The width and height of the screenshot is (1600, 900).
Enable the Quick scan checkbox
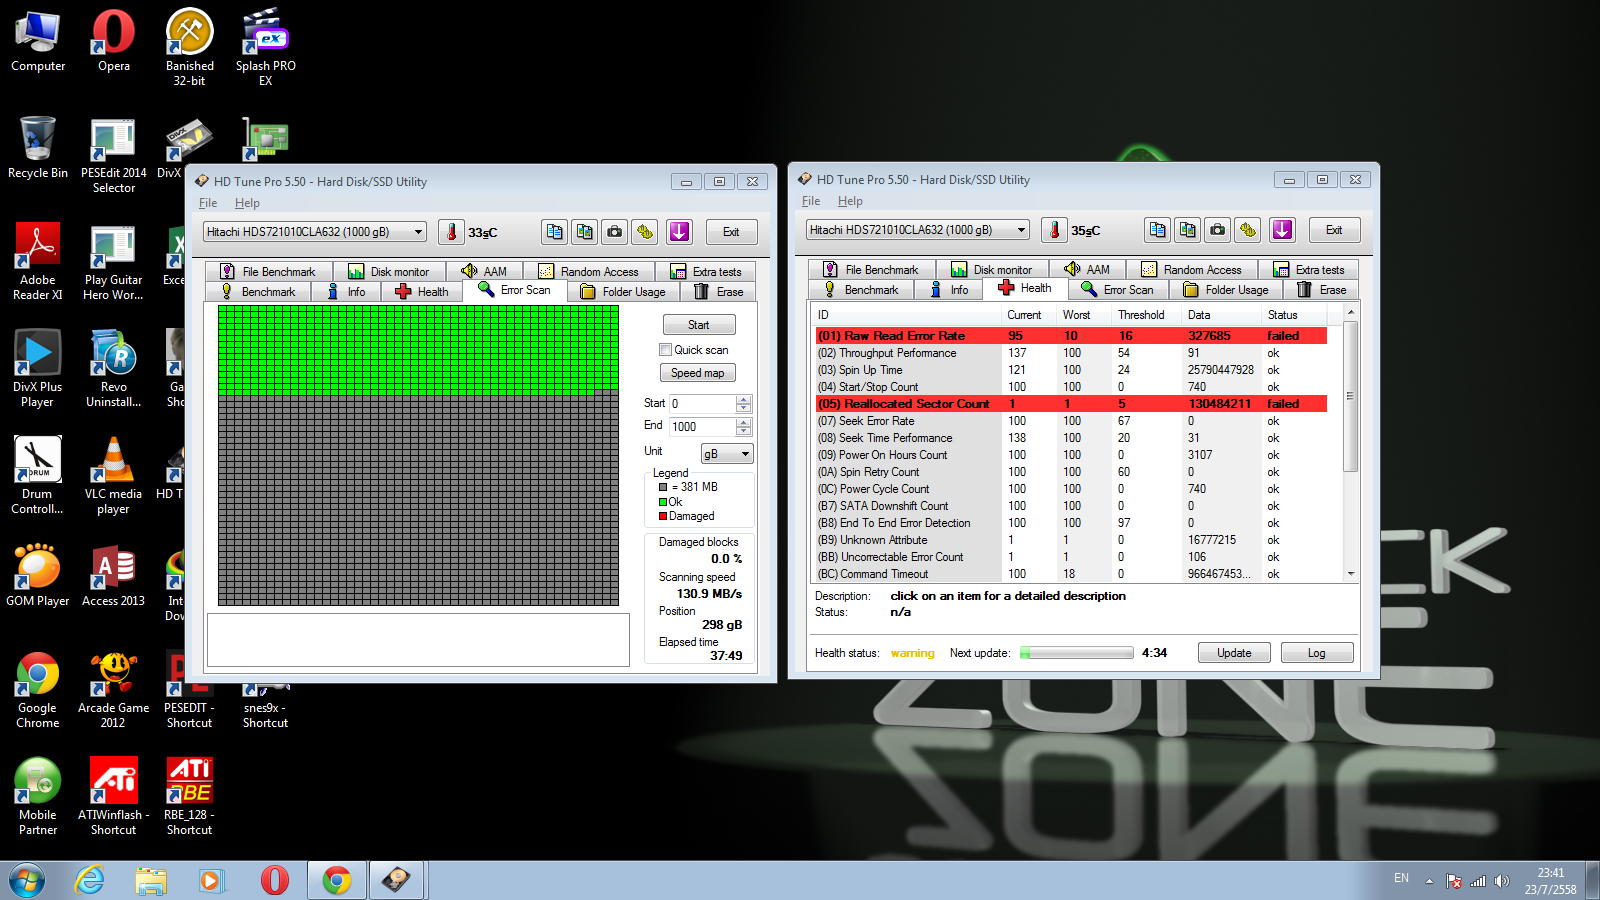[x=665, y=350]
